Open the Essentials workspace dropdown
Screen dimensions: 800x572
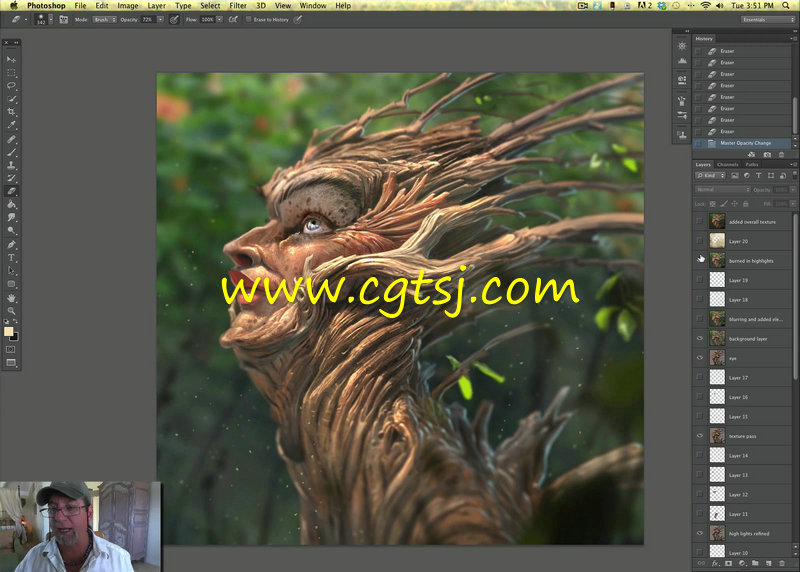click(768, 19)
